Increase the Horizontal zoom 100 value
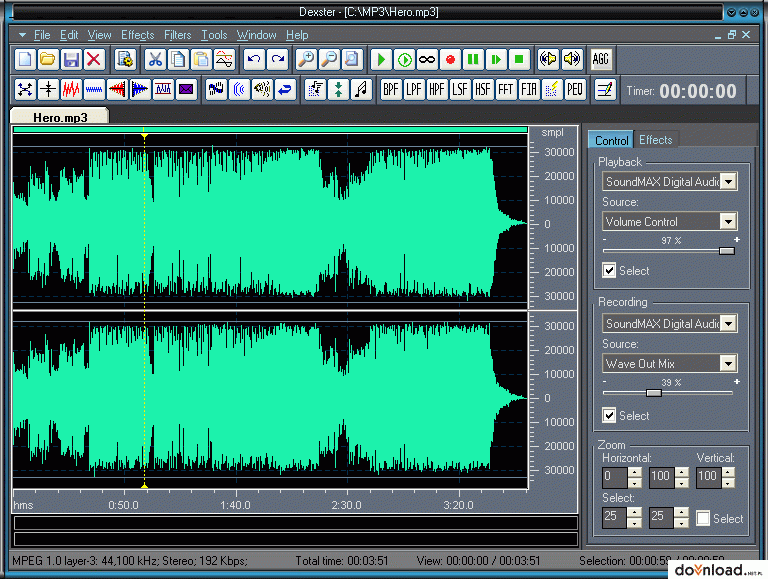 [682, 472]
